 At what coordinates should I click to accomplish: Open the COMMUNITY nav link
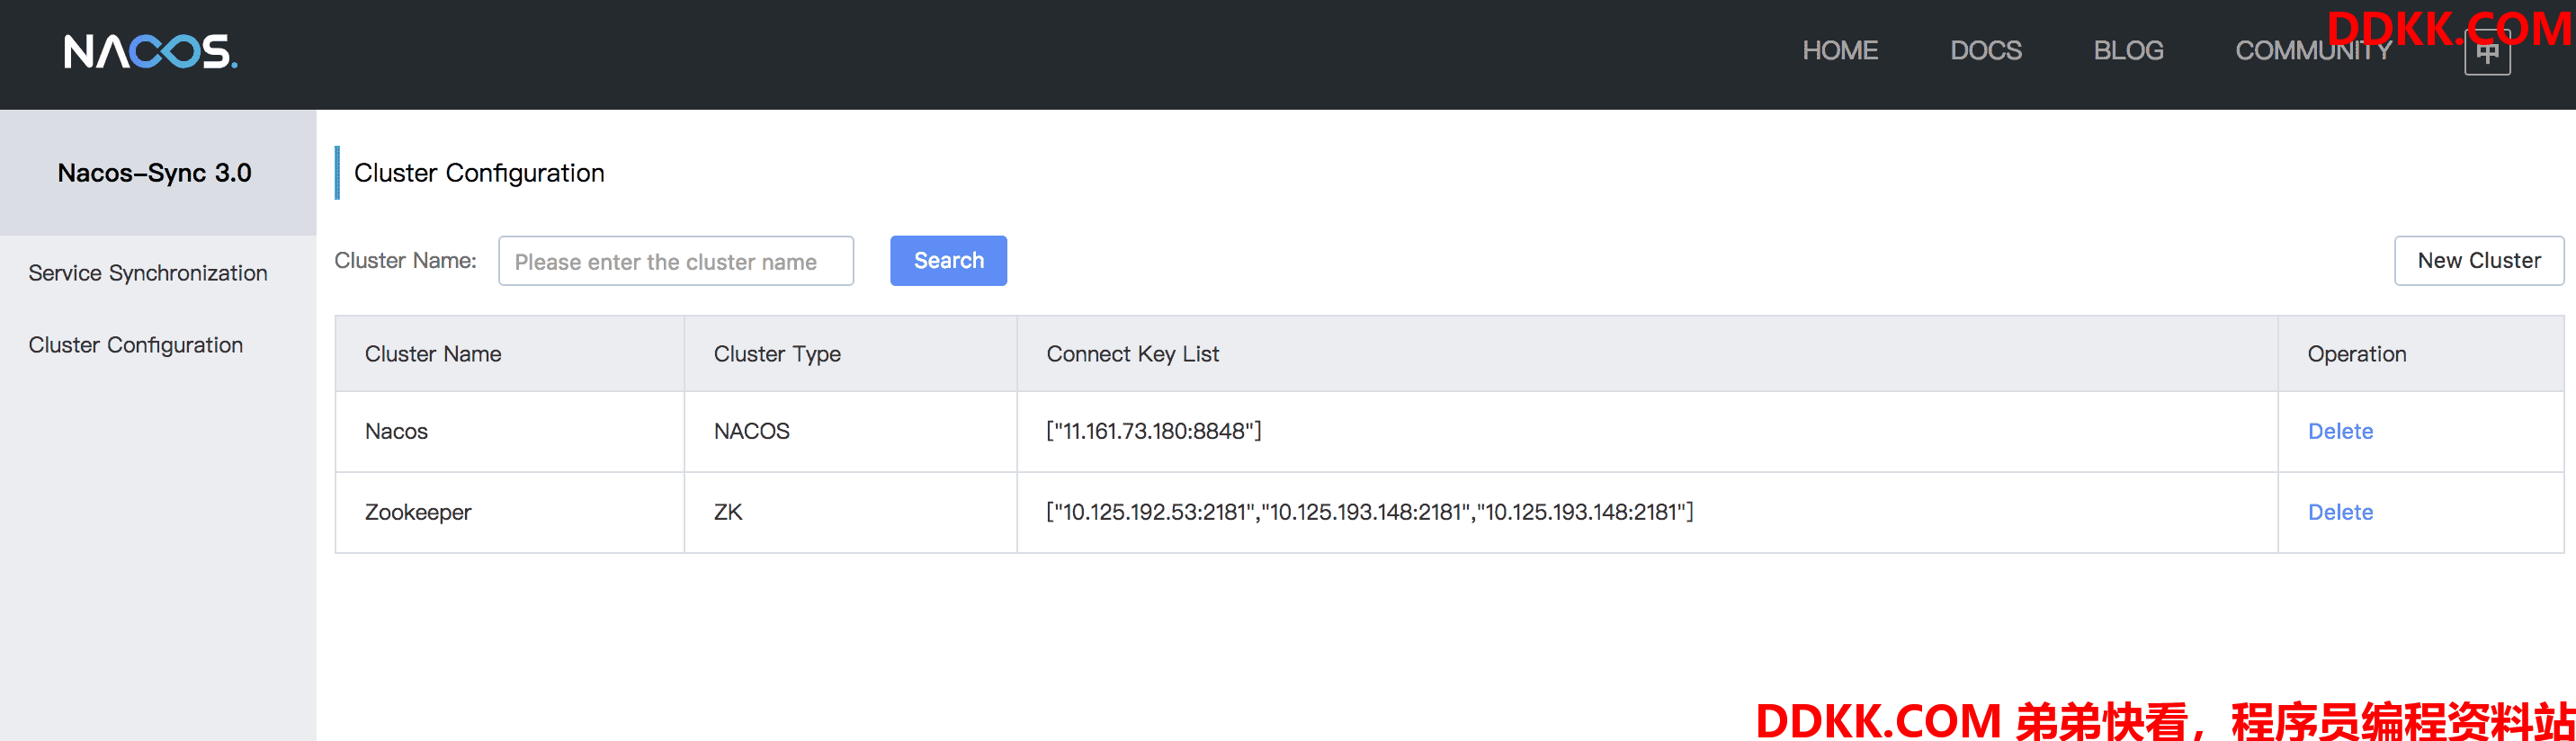[2313, 51]
